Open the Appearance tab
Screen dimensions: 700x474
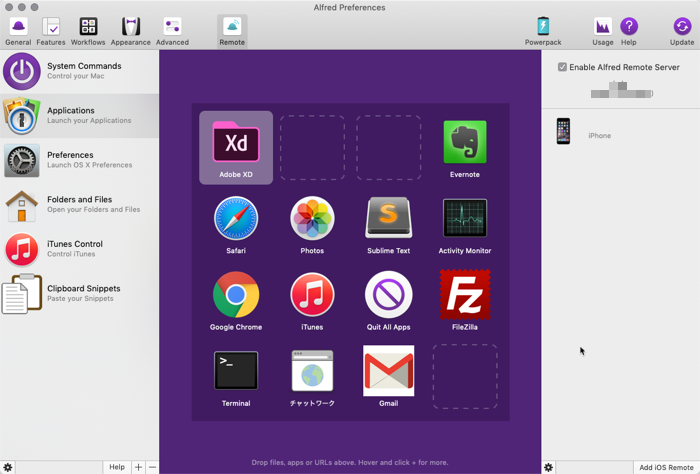point(130,31)
